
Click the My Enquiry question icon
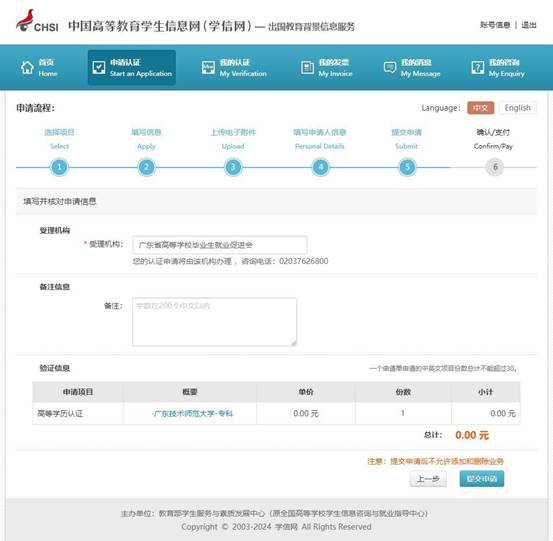[478, 67]
